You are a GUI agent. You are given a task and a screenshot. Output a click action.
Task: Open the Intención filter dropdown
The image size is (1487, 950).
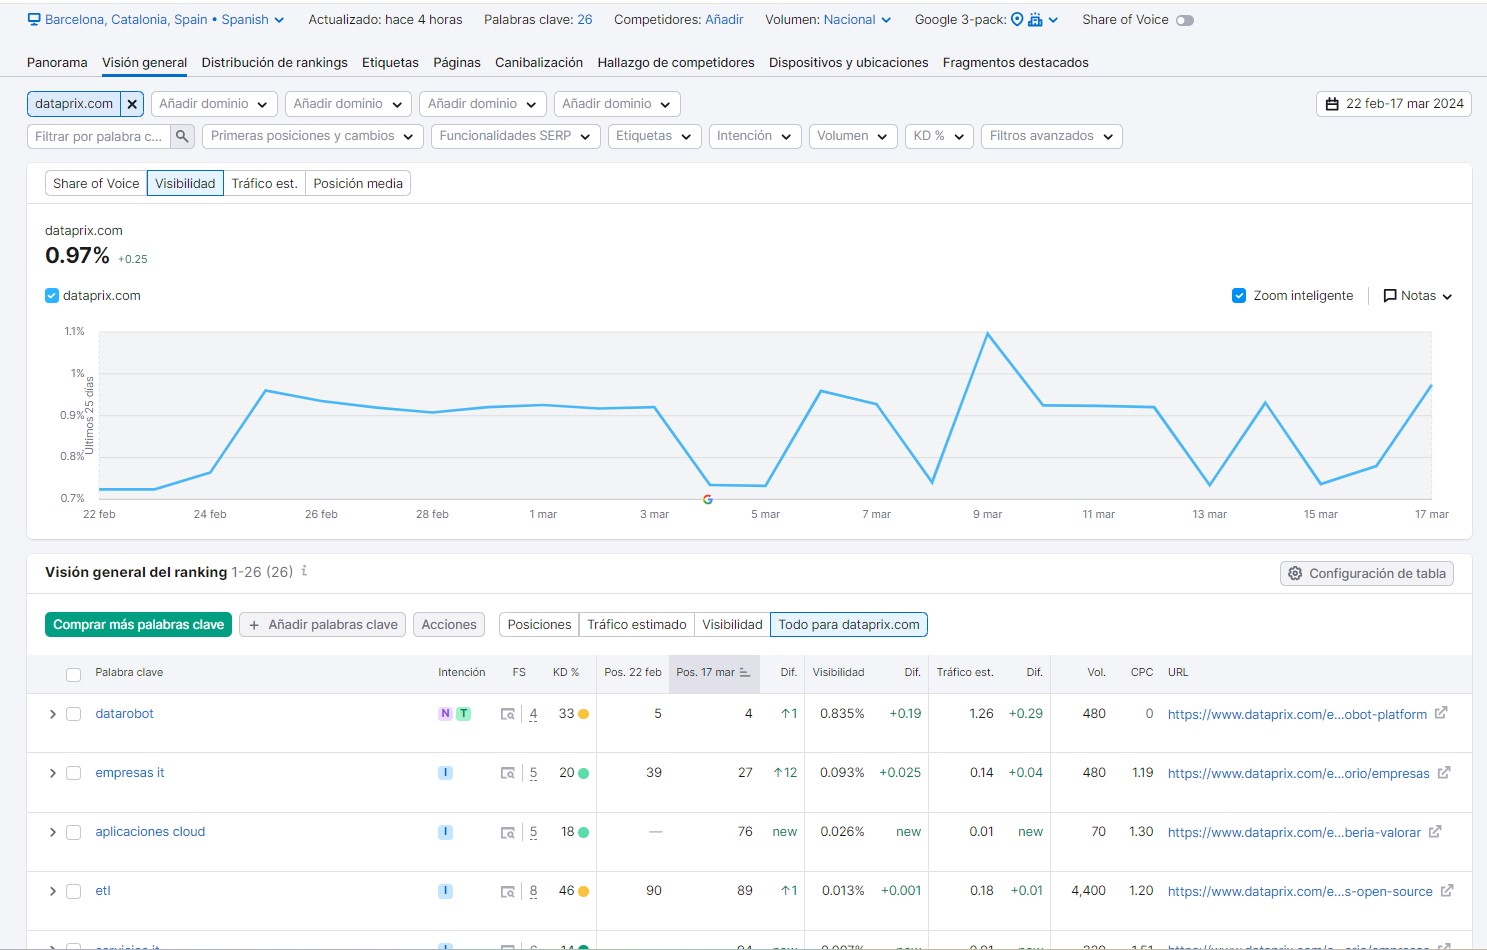pos(754,136)
